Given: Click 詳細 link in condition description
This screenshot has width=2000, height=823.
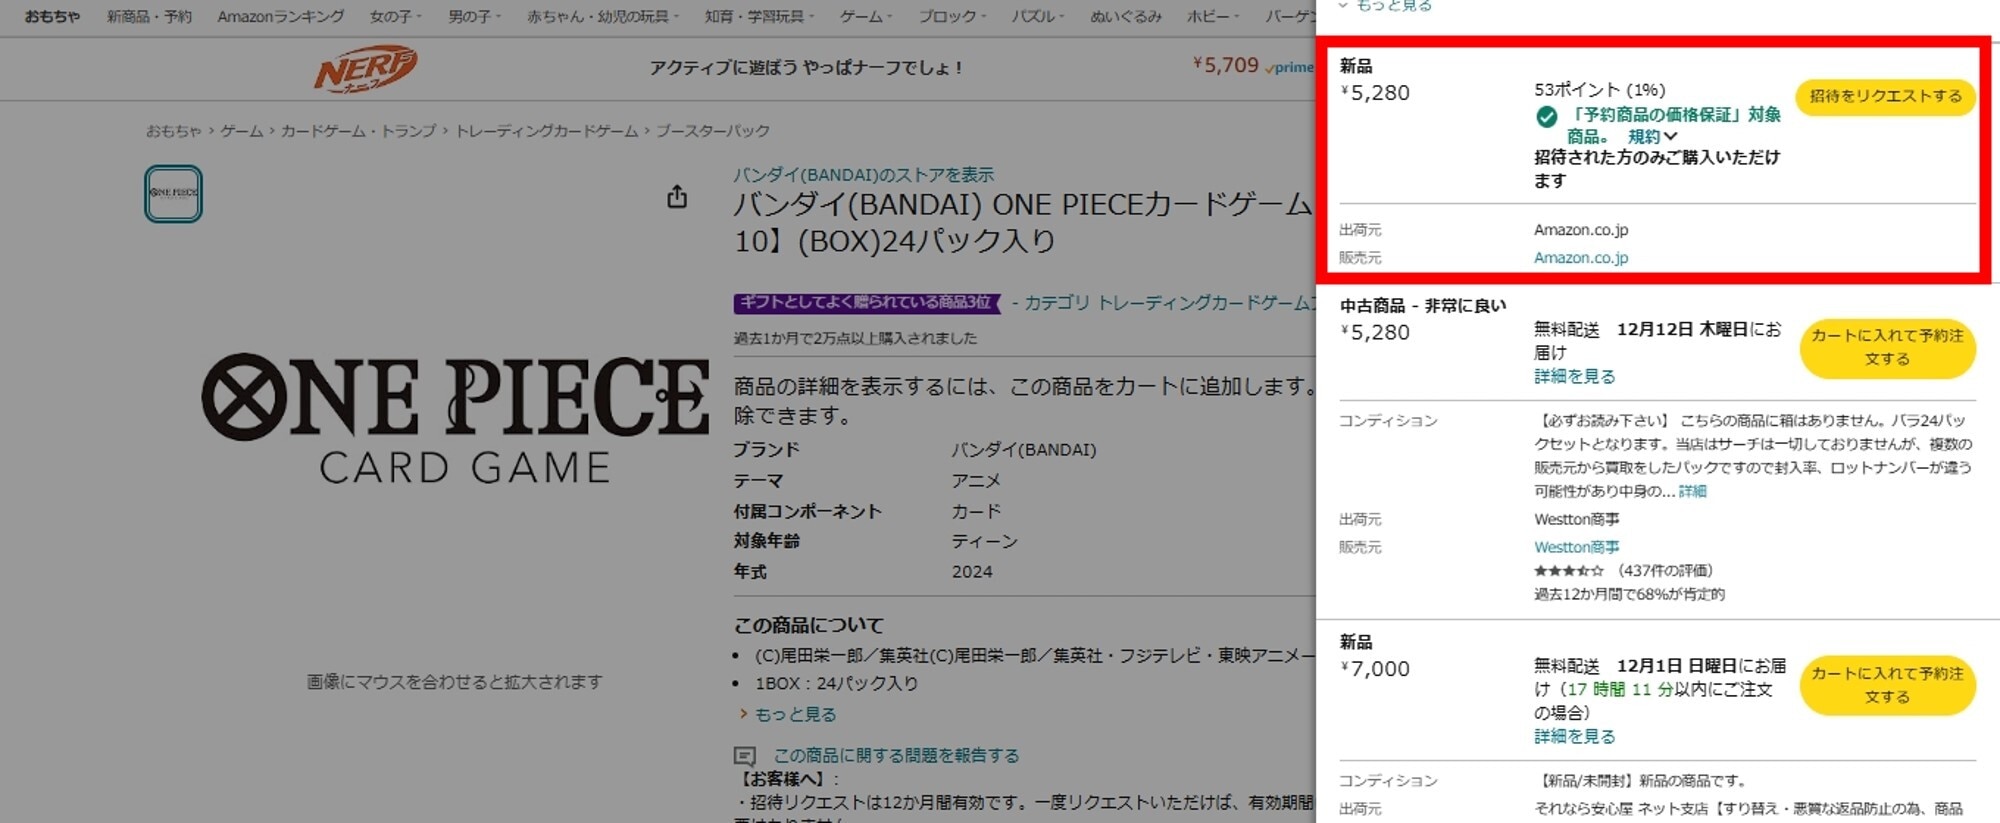Looking at the screenshot, I should click(1692, 491).
